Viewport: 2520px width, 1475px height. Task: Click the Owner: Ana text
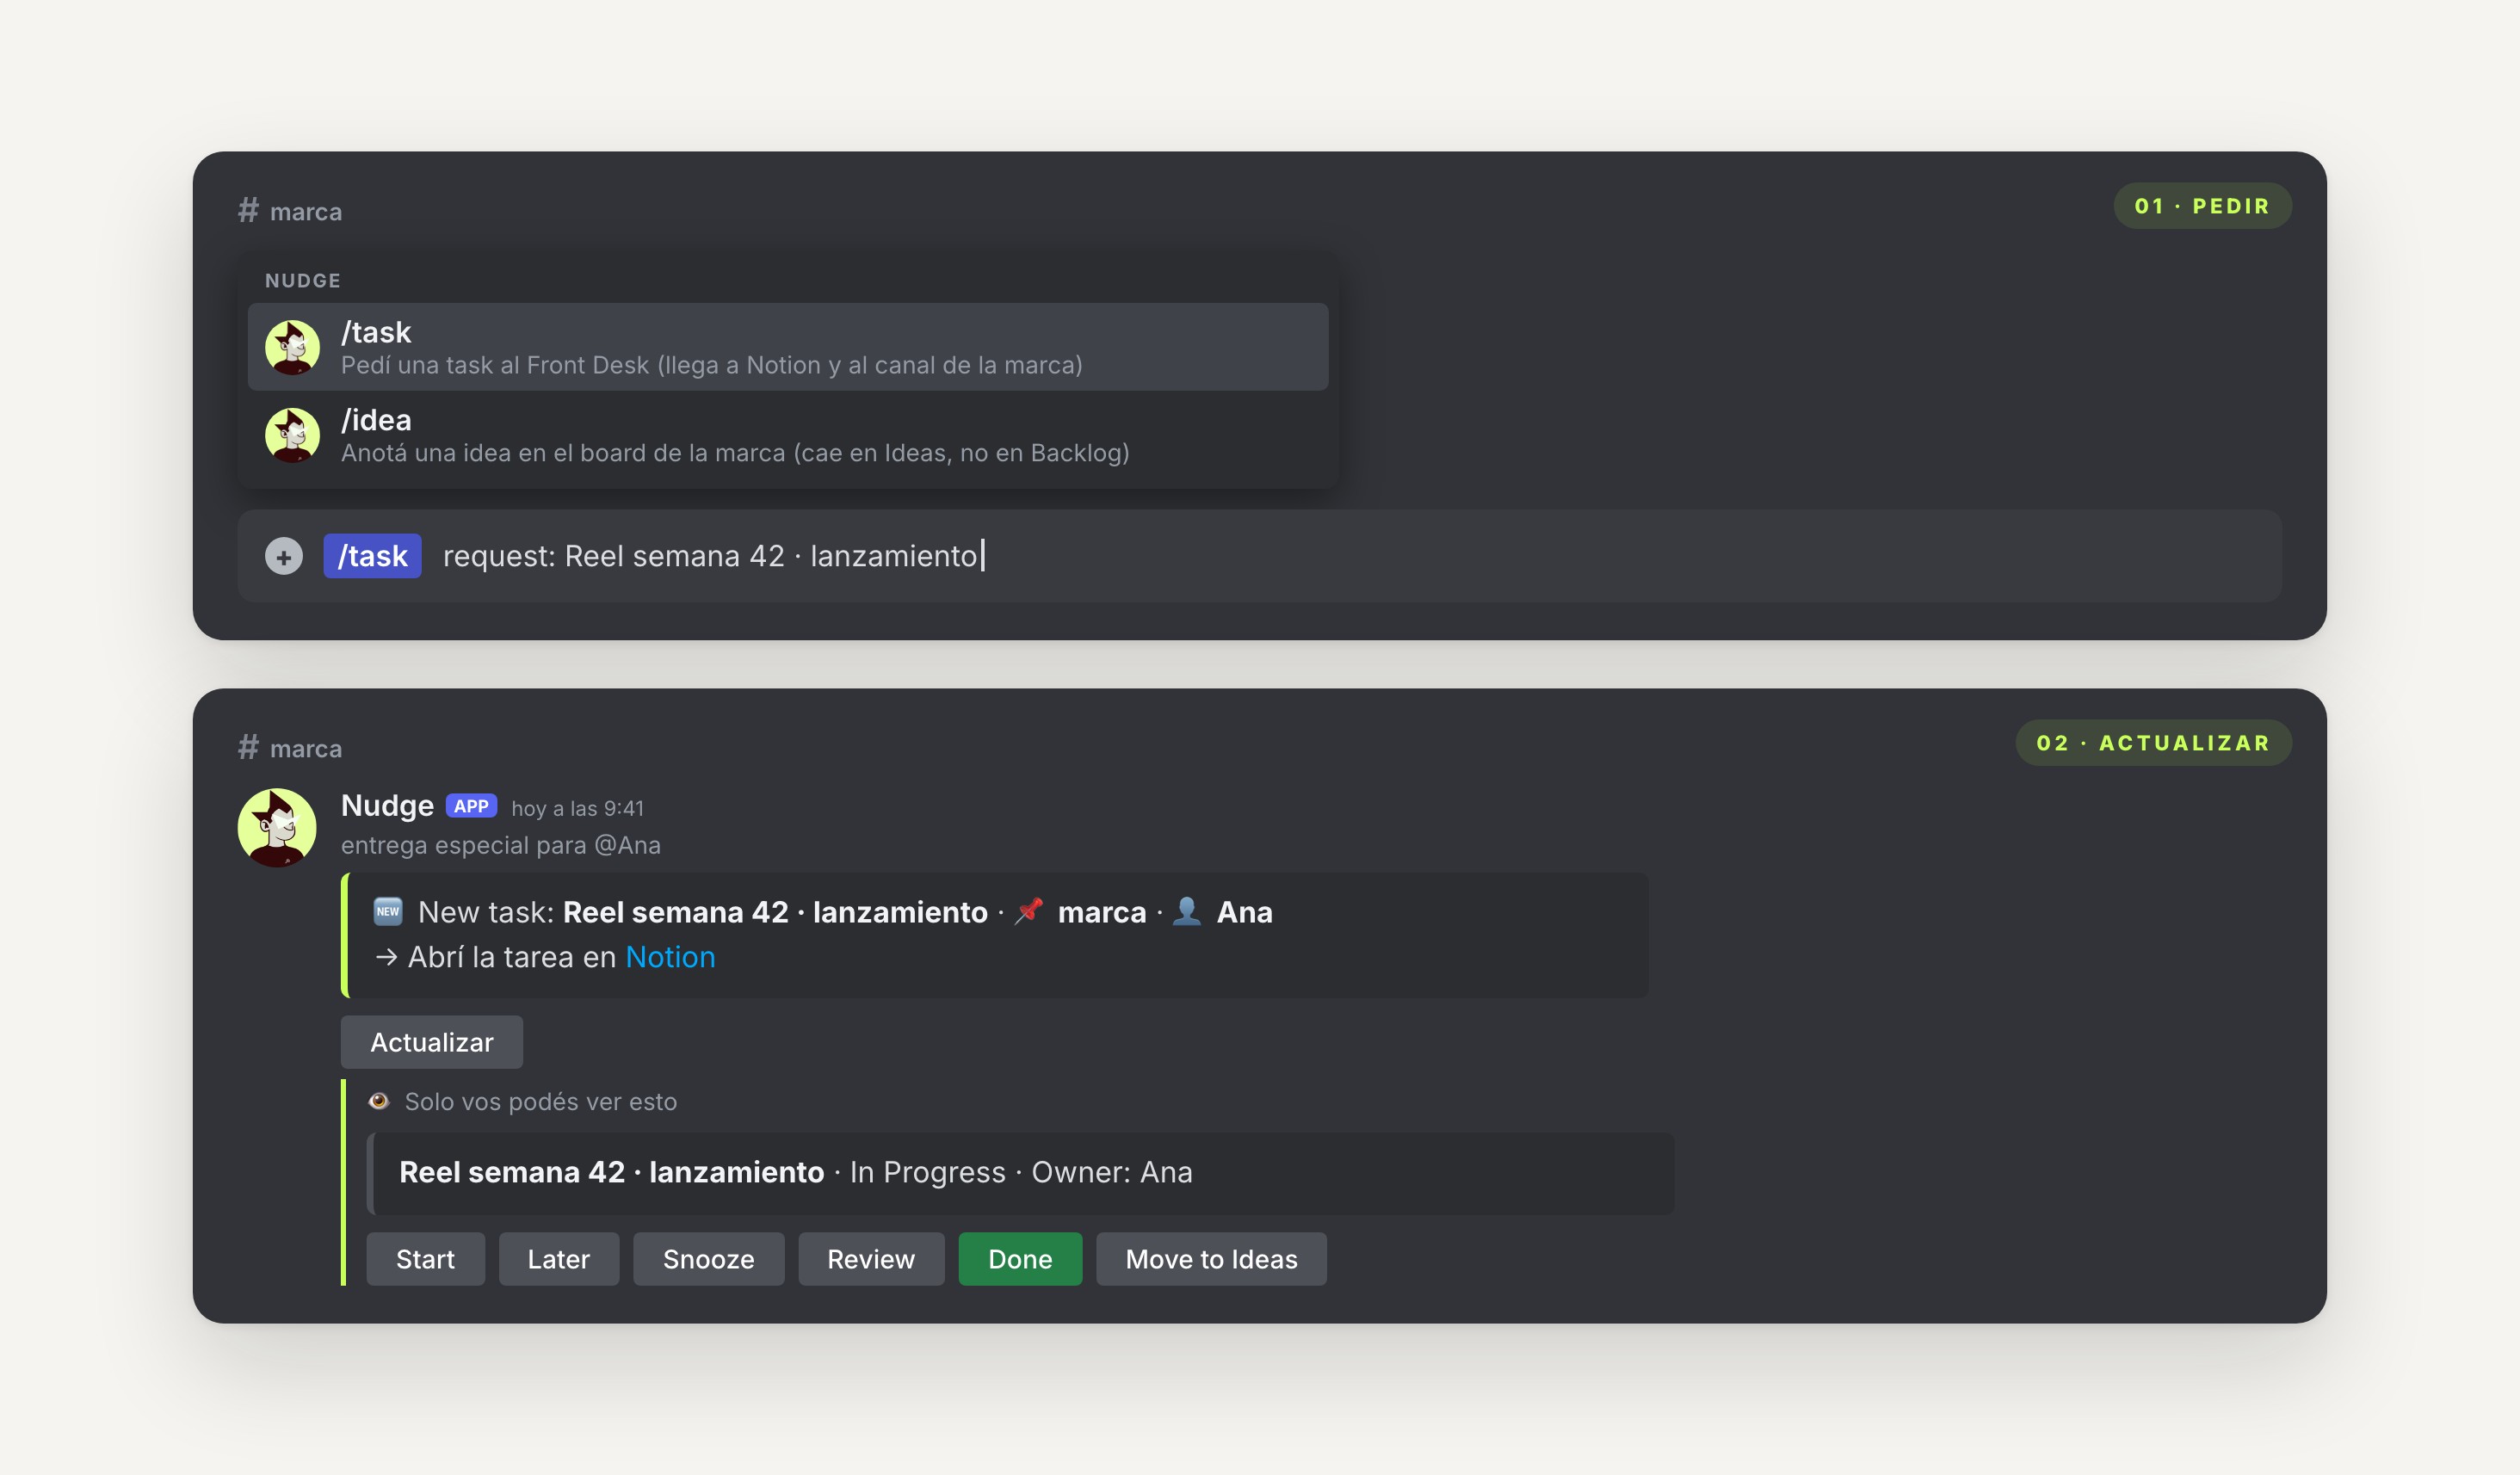tap(1111, 1172)
